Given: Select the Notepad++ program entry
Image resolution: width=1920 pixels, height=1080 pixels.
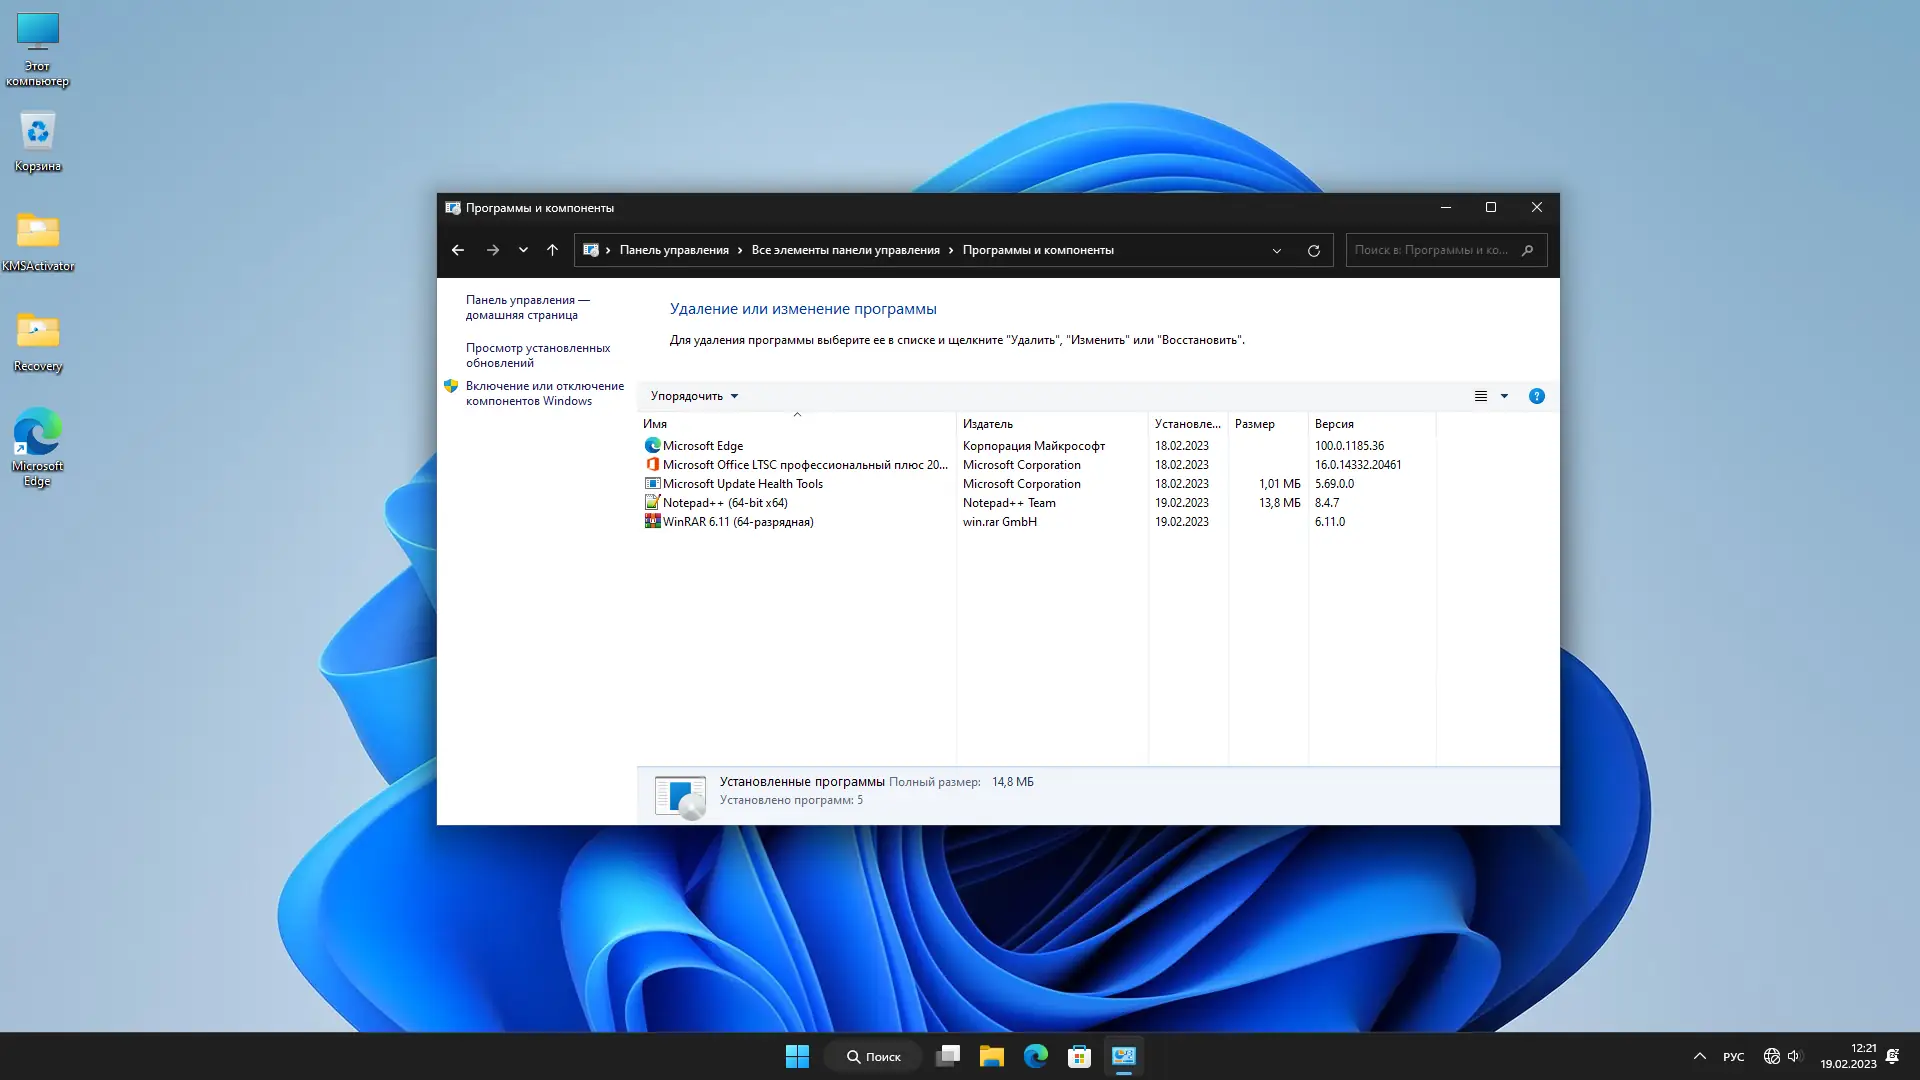Looking at the screenshot, I should [x=724, y=503].
